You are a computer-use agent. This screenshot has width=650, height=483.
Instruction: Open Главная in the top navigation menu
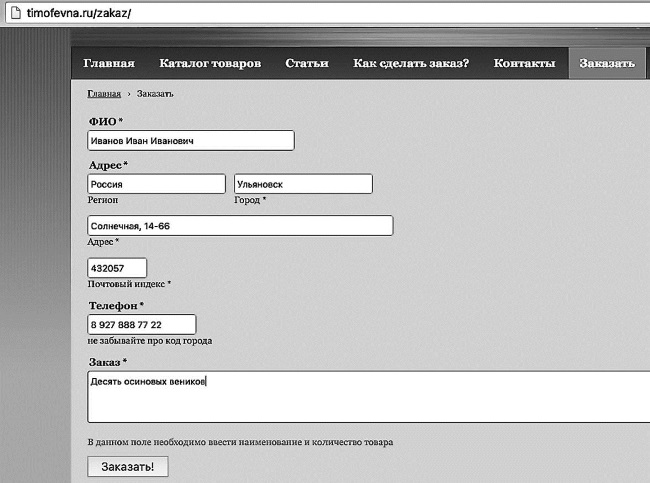(109, 63)
